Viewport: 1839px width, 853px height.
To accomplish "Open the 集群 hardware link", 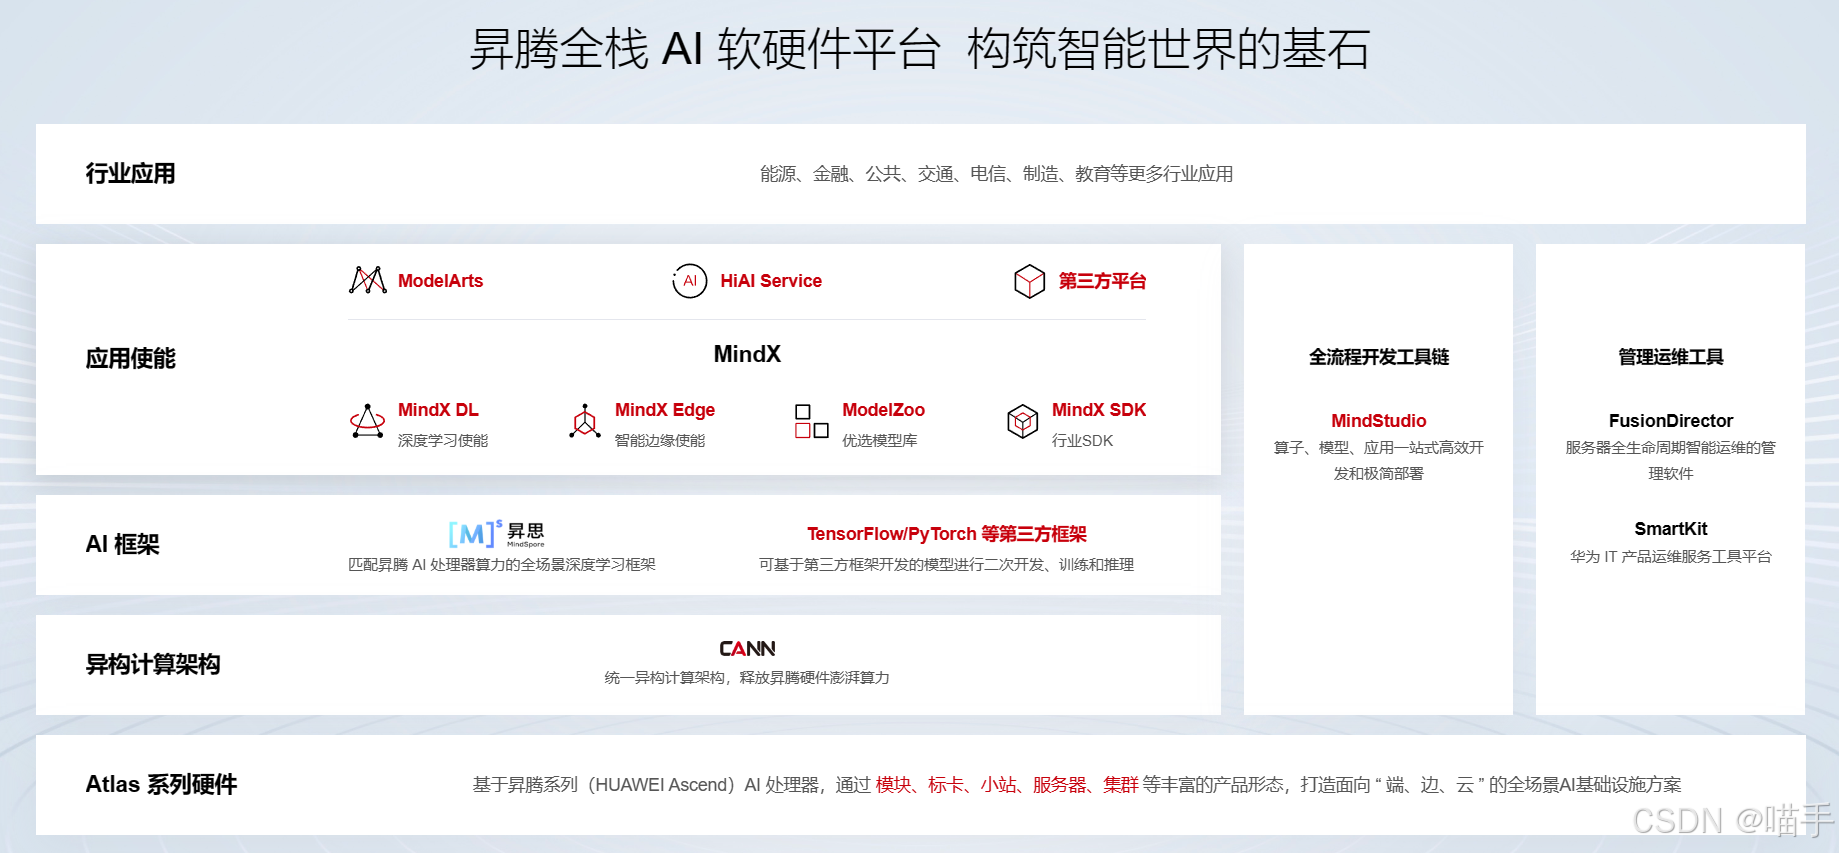I will tap(1121, 785).
